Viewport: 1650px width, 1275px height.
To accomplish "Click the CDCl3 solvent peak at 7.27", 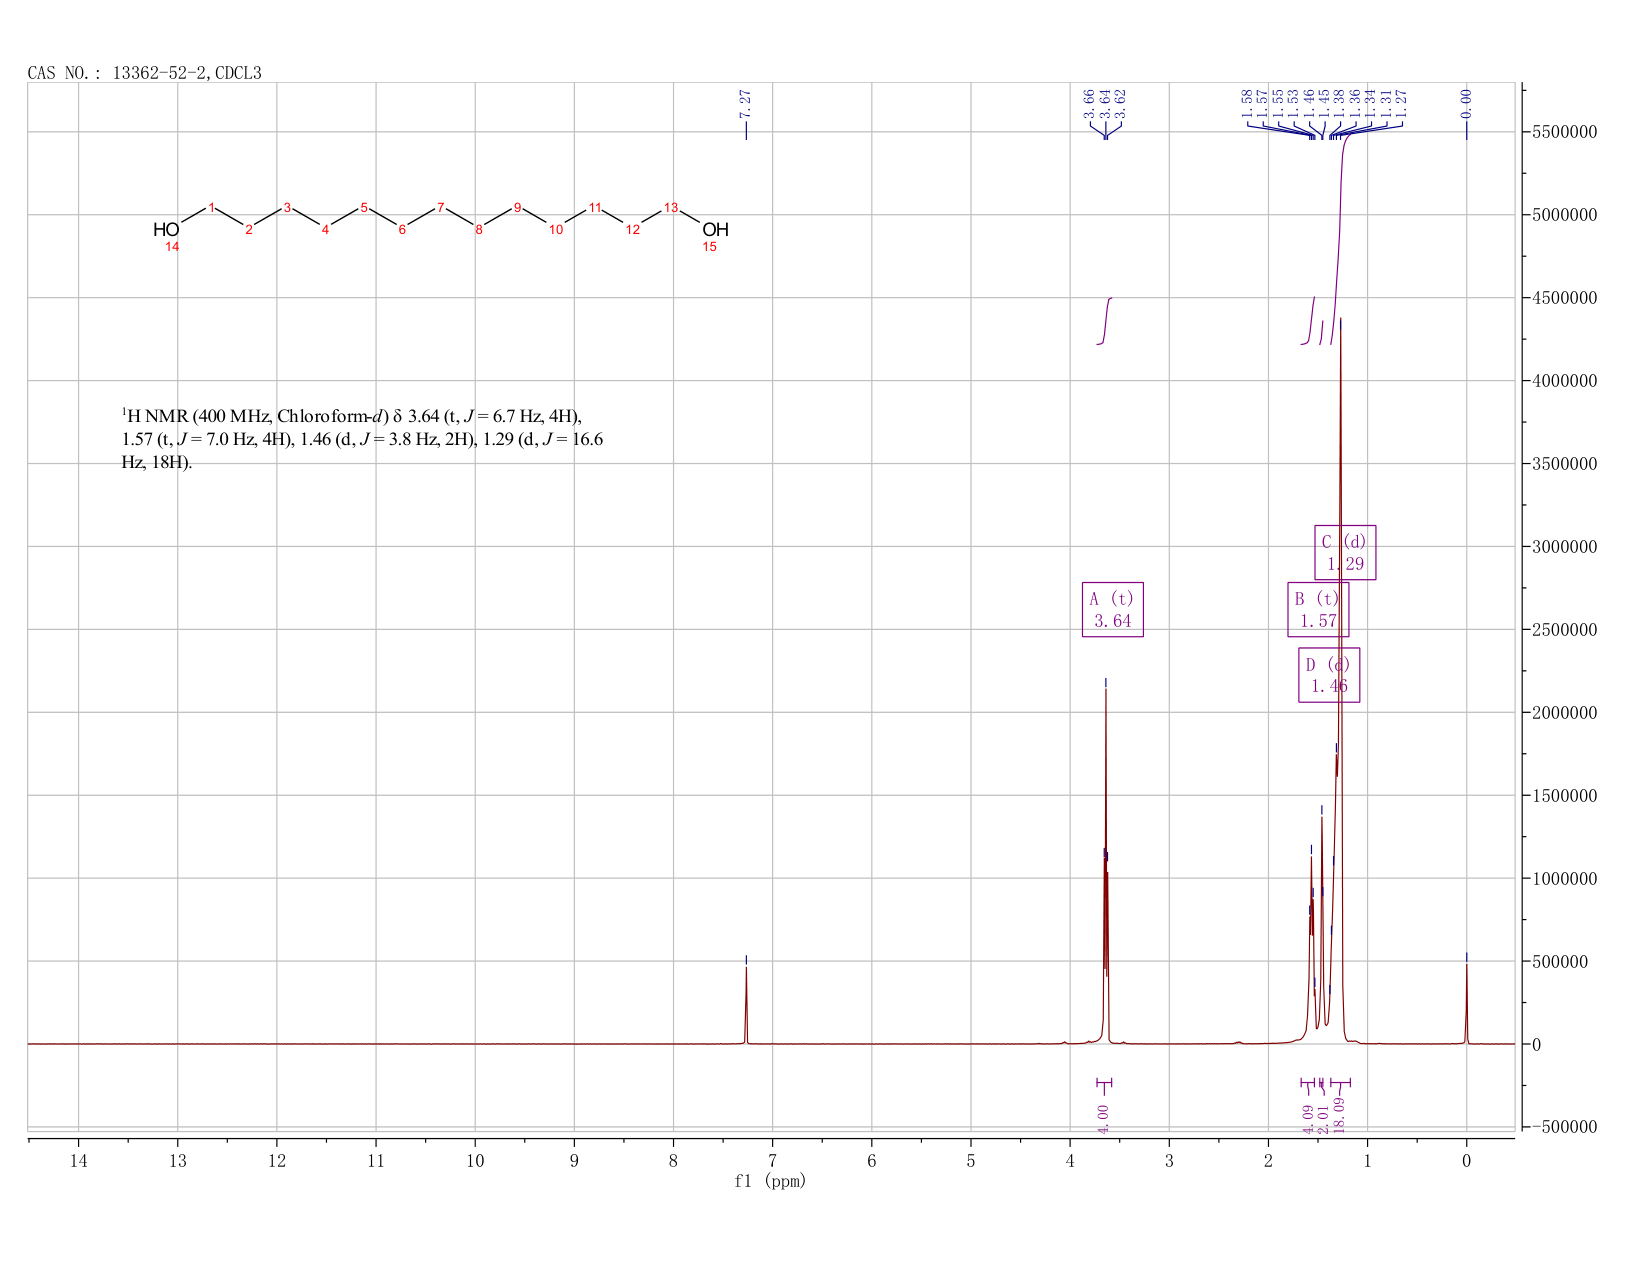I will click(746, 1005).
